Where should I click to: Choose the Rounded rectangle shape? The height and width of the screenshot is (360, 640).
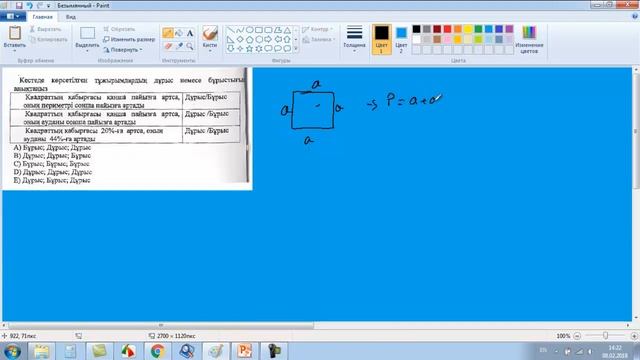pyautogui.click(x=268, y=30)
